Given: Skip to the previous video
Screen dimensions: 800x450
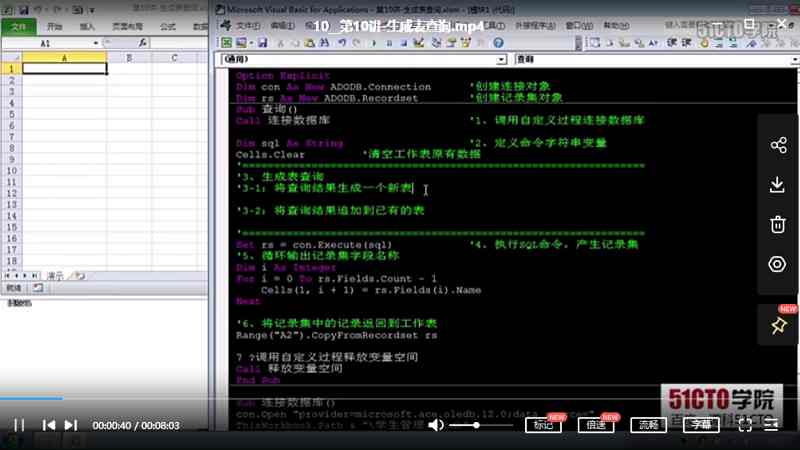Looking at the screenshot, I should 48,425.
